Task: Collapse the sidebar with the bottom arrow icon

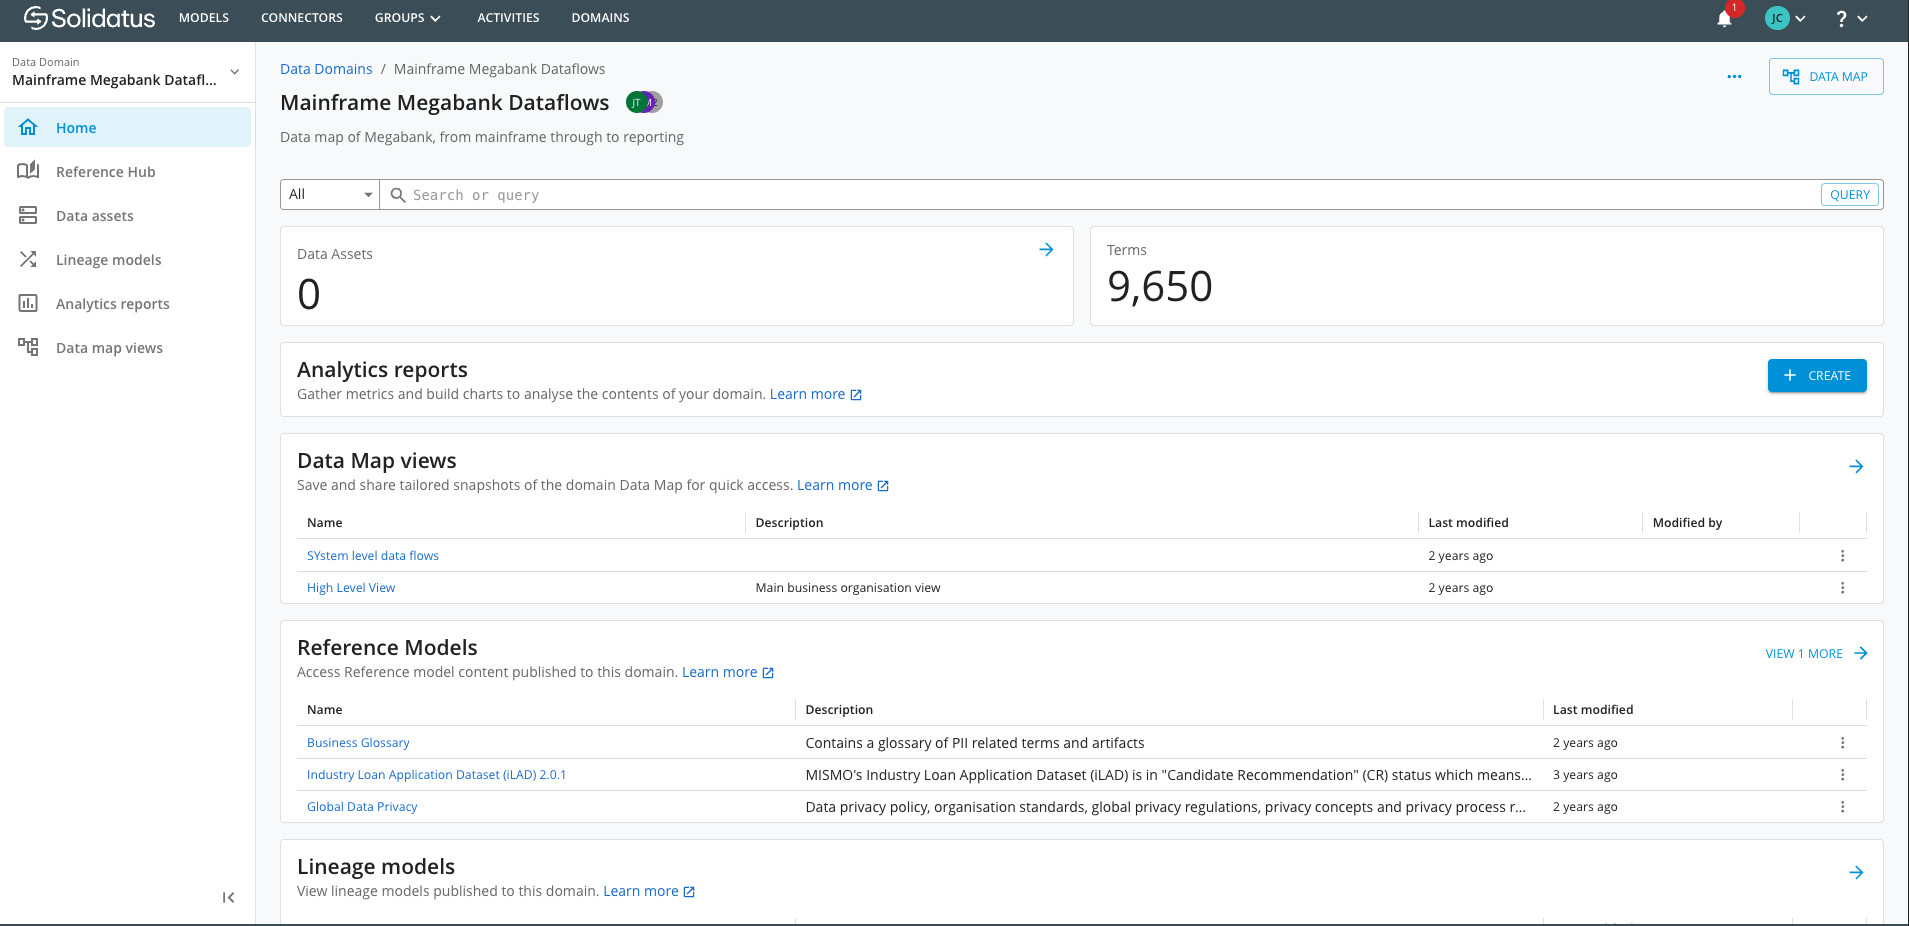Action: (x=228, y=898)
